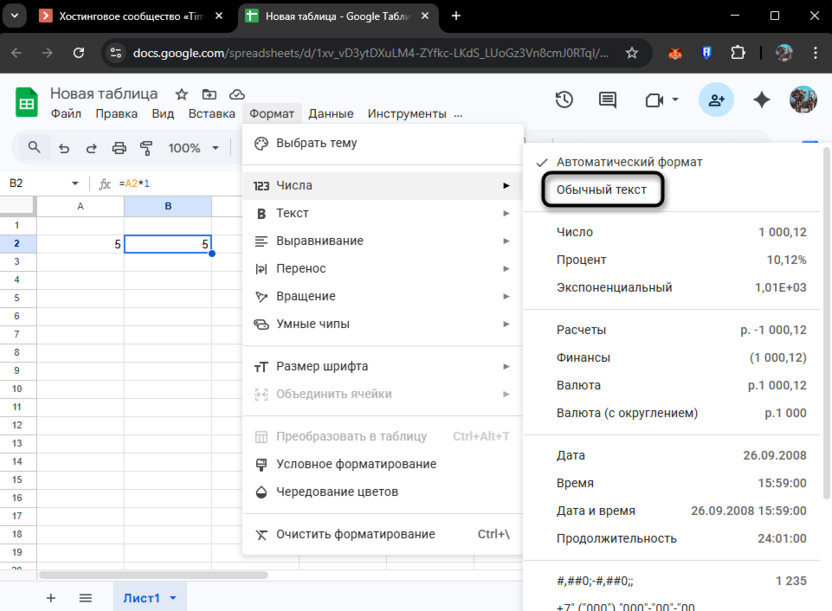The width and height of the screenshot is (832, 611).
Task: Click the print icon in toolbar
Action: pyautogui.click(x=119, y=148)
